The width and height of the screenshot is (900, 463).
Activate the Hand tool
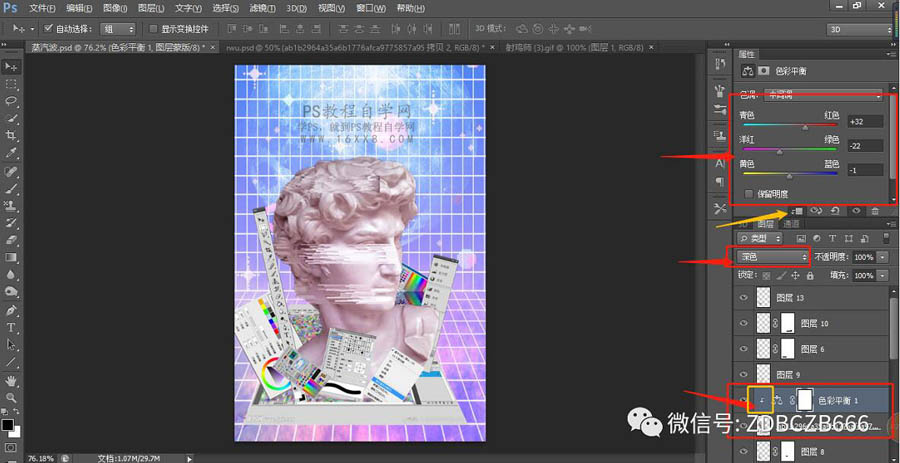pyautogui.click(x=12, y=381)
